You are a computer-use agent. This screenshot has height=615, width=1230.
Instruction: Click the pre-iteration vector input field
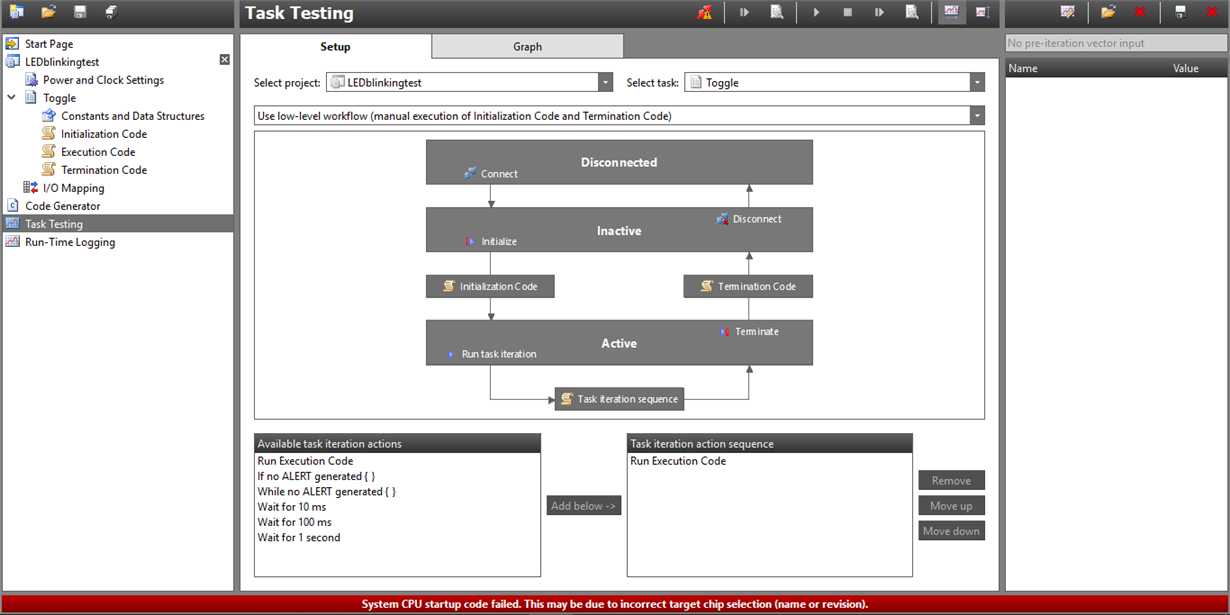(1115, 44)
